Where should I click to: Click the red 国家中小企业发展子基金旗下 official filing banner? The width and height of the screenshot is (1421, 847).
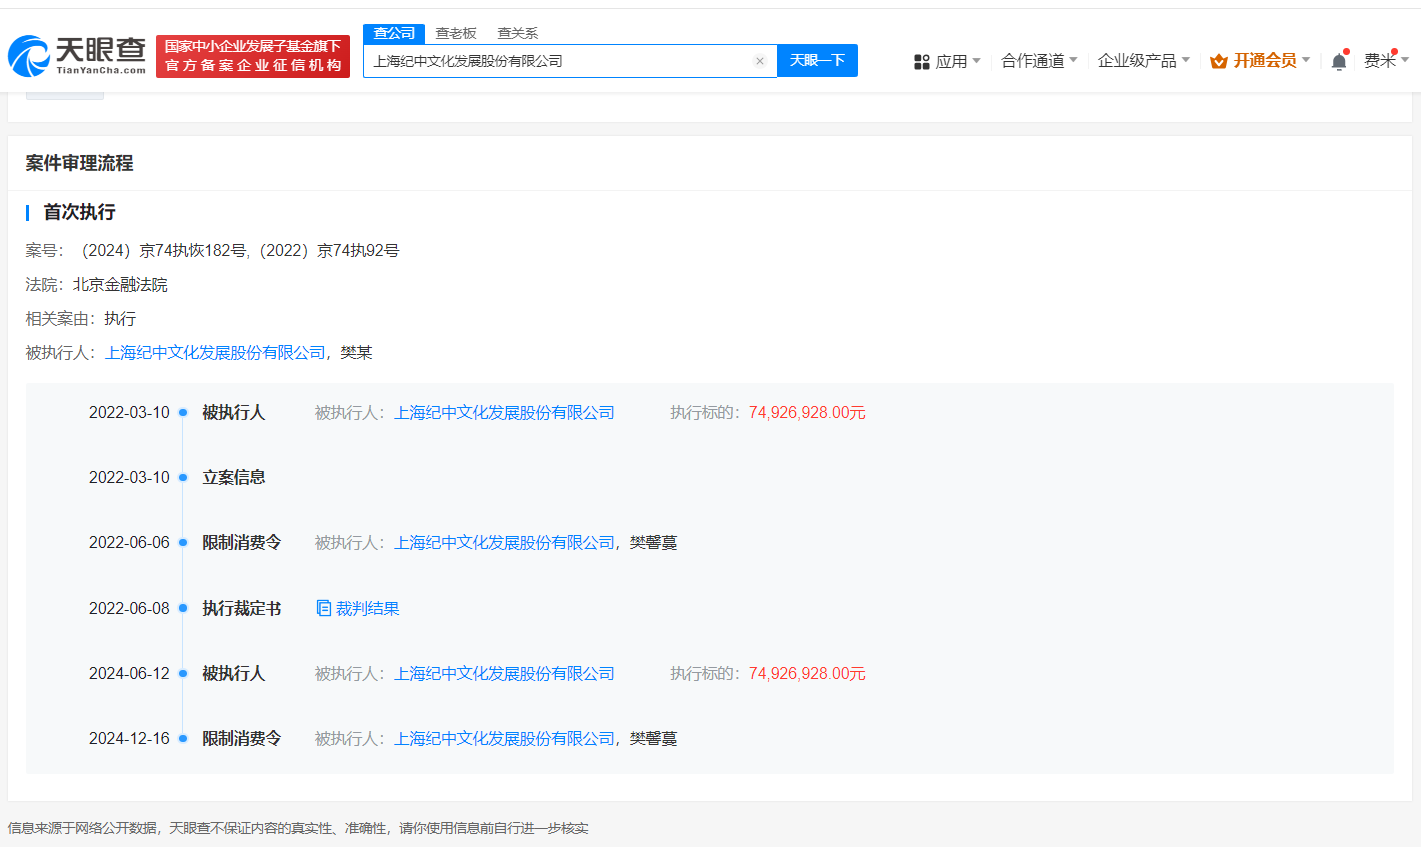coord(253,56)
